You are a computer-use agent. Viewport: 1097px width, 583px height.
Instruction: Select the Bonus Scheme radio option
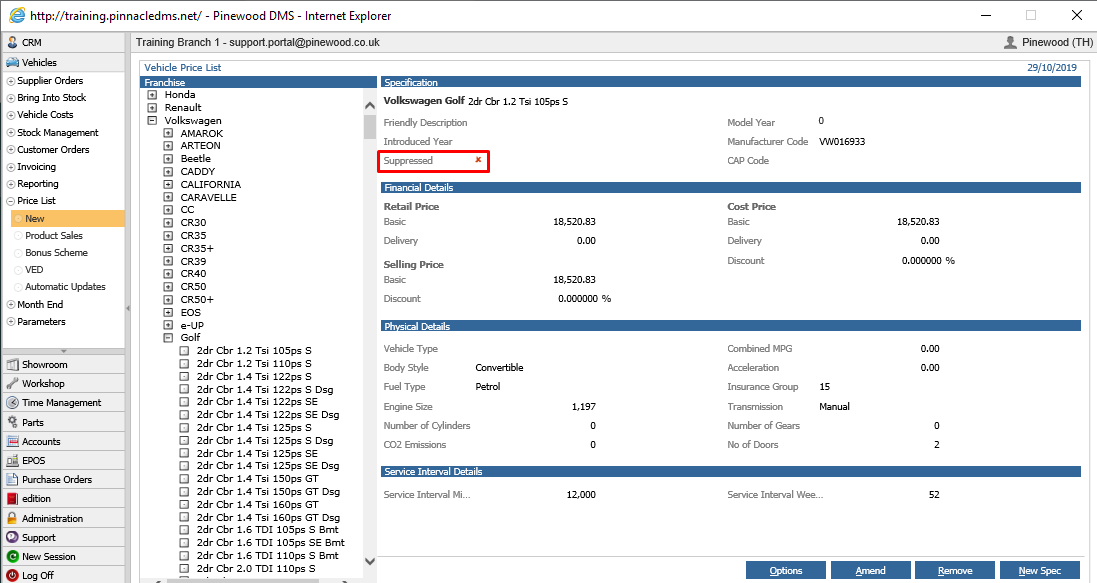(x=18, y=253)
